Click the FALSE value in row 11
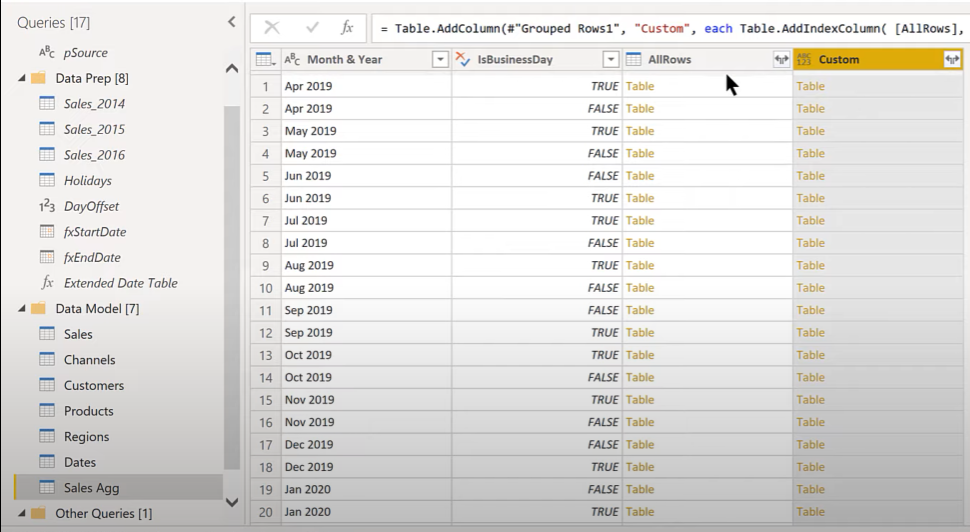Image resolution: width=970 pixels, height=532 pixels. click(x=603, y=310)
